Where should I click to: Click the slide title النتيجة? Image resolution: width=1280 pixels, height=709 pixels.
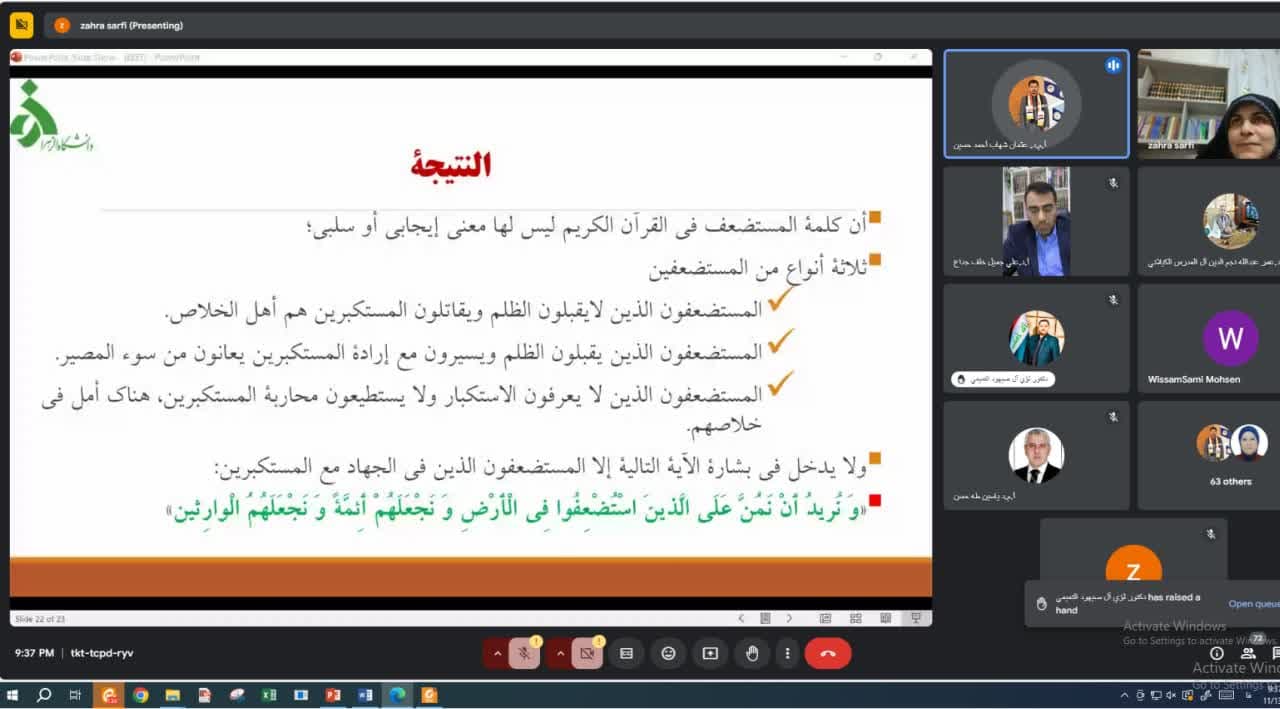pos(451,164)
